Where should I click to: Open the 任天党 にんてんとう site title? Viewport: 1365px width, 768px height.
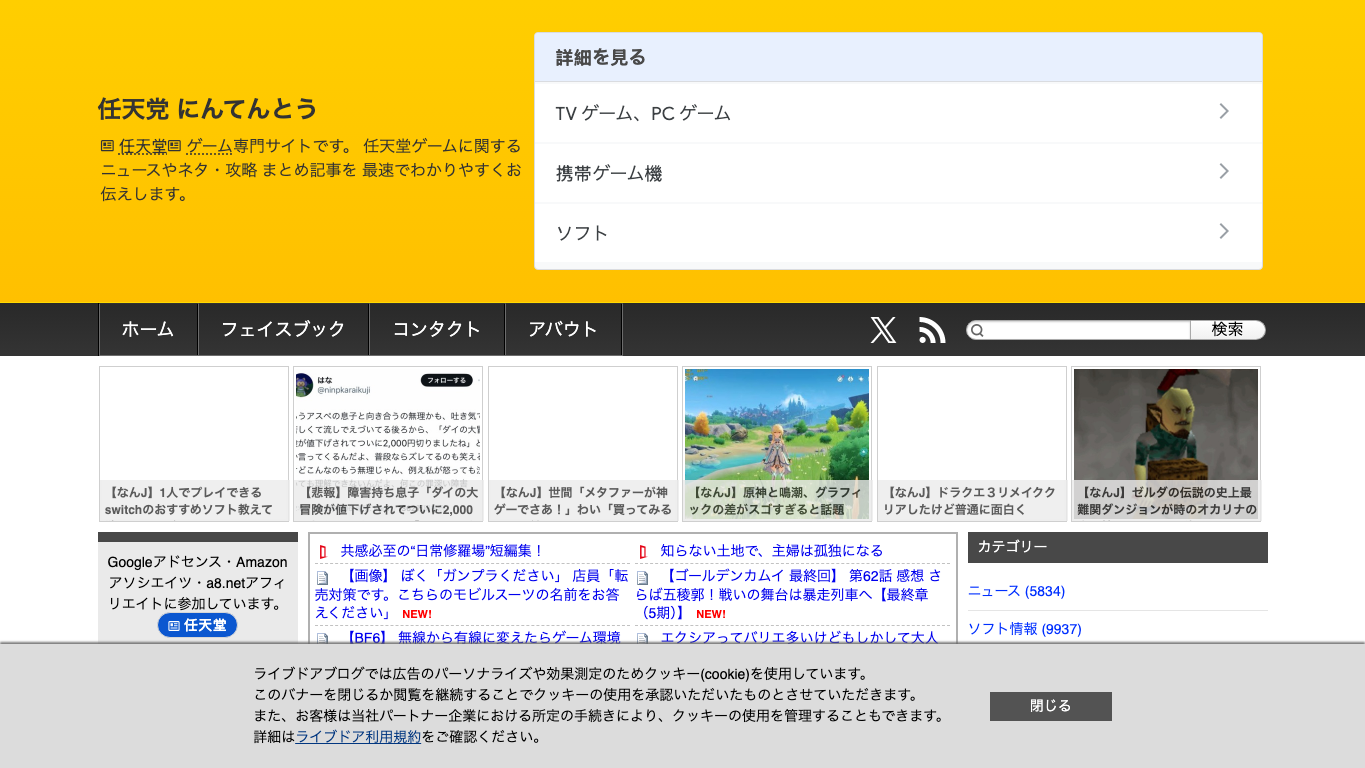[207, 109]
